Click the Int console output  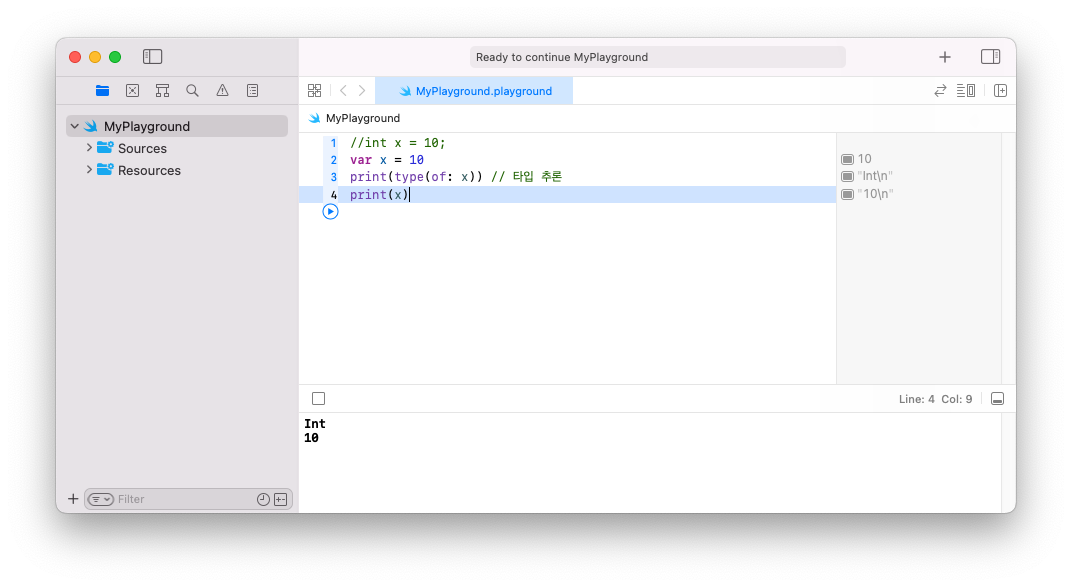314,424
